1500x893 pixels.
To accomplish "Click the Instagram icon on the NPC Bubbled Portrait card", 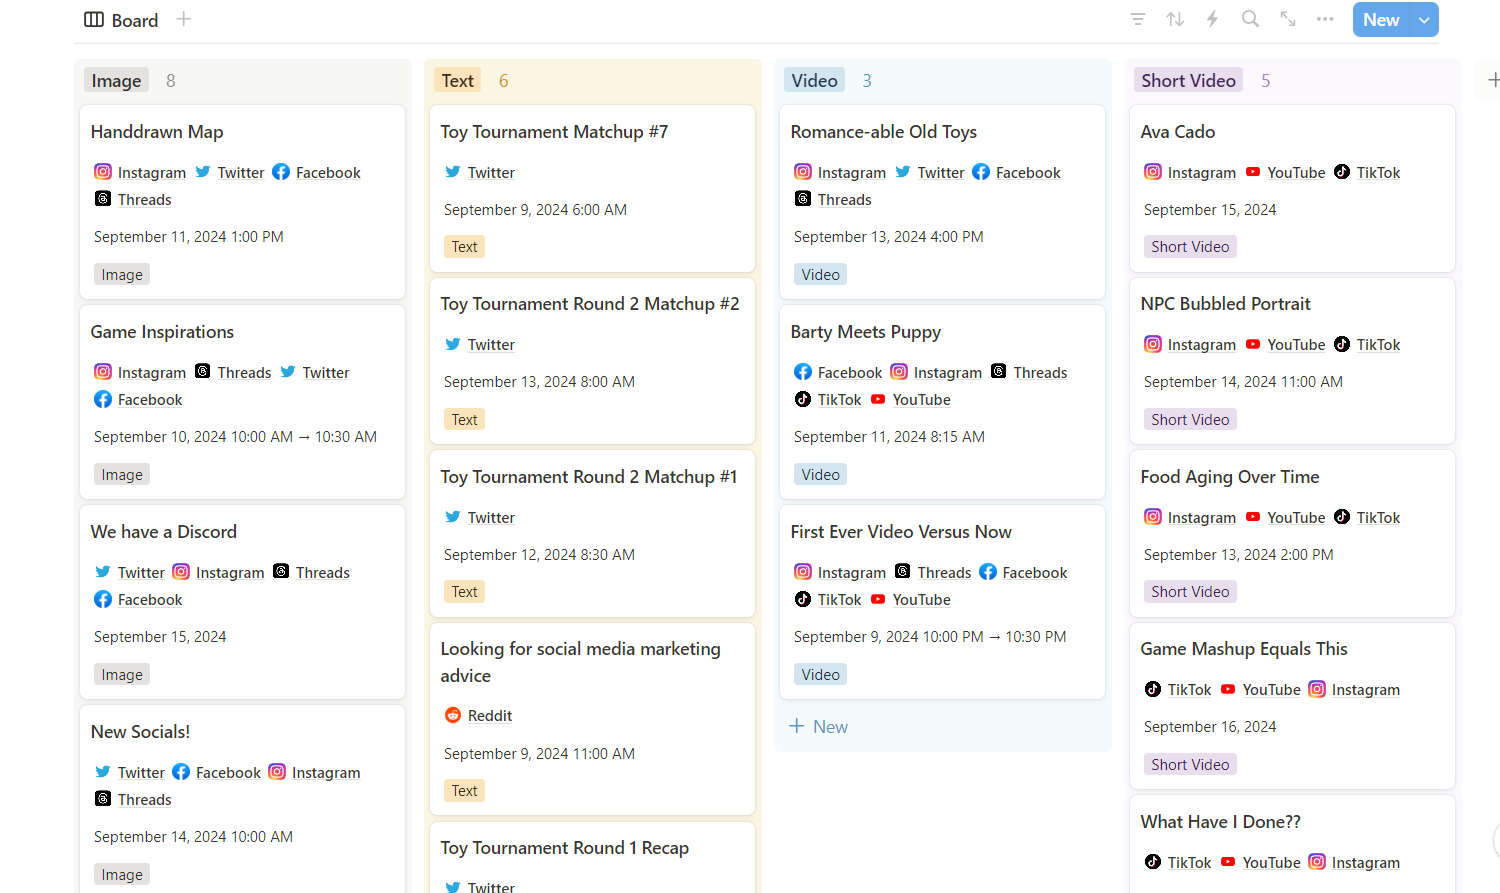I will point(1153,344).
